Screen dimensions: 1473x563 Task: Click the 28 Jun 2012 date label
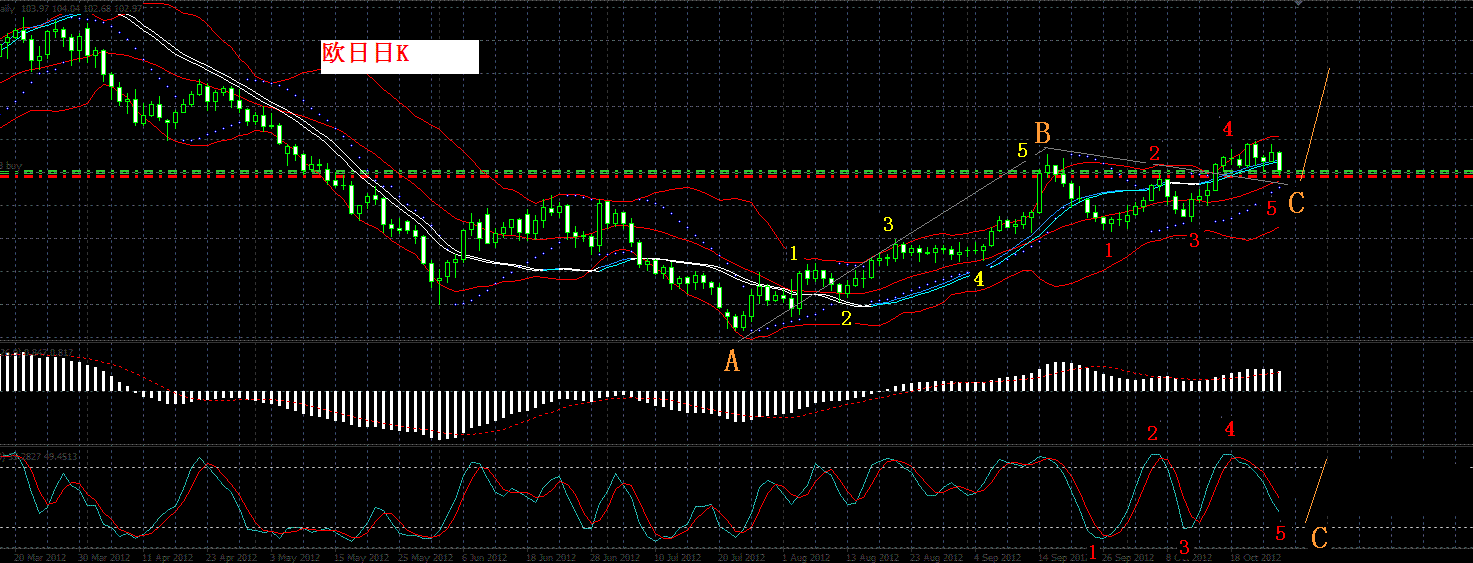point(615,558)
